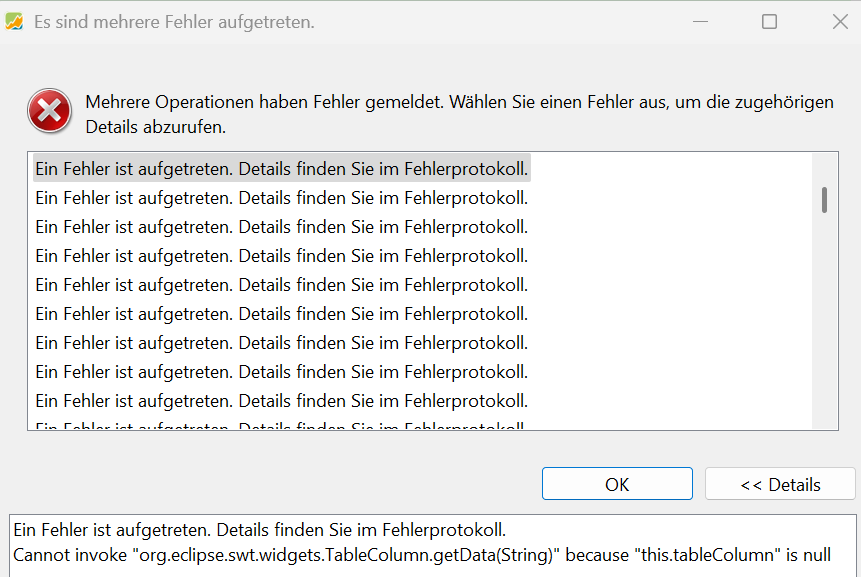Click the Portfolio app icon in title bar

pyautogui.click(x=14, y=22)
